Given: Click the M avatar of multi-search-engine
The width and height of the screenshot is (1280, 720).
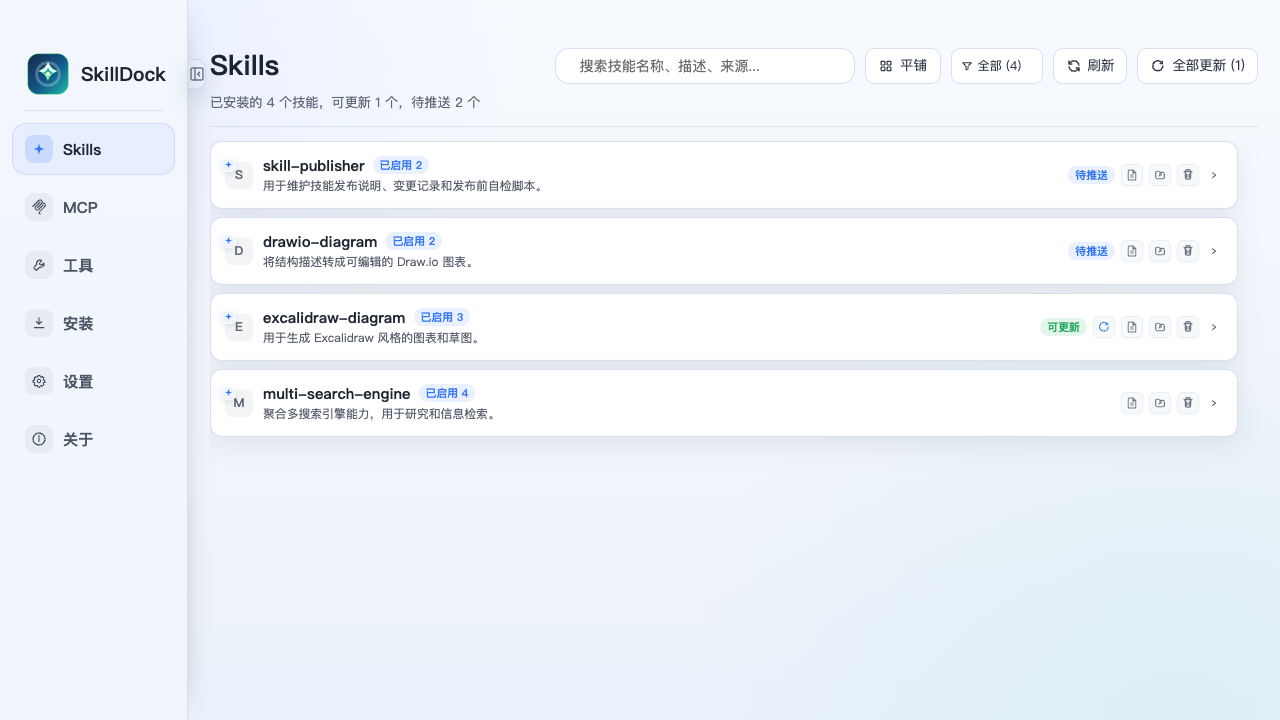Looking at the screenshot, I should [x=239, y=403].
